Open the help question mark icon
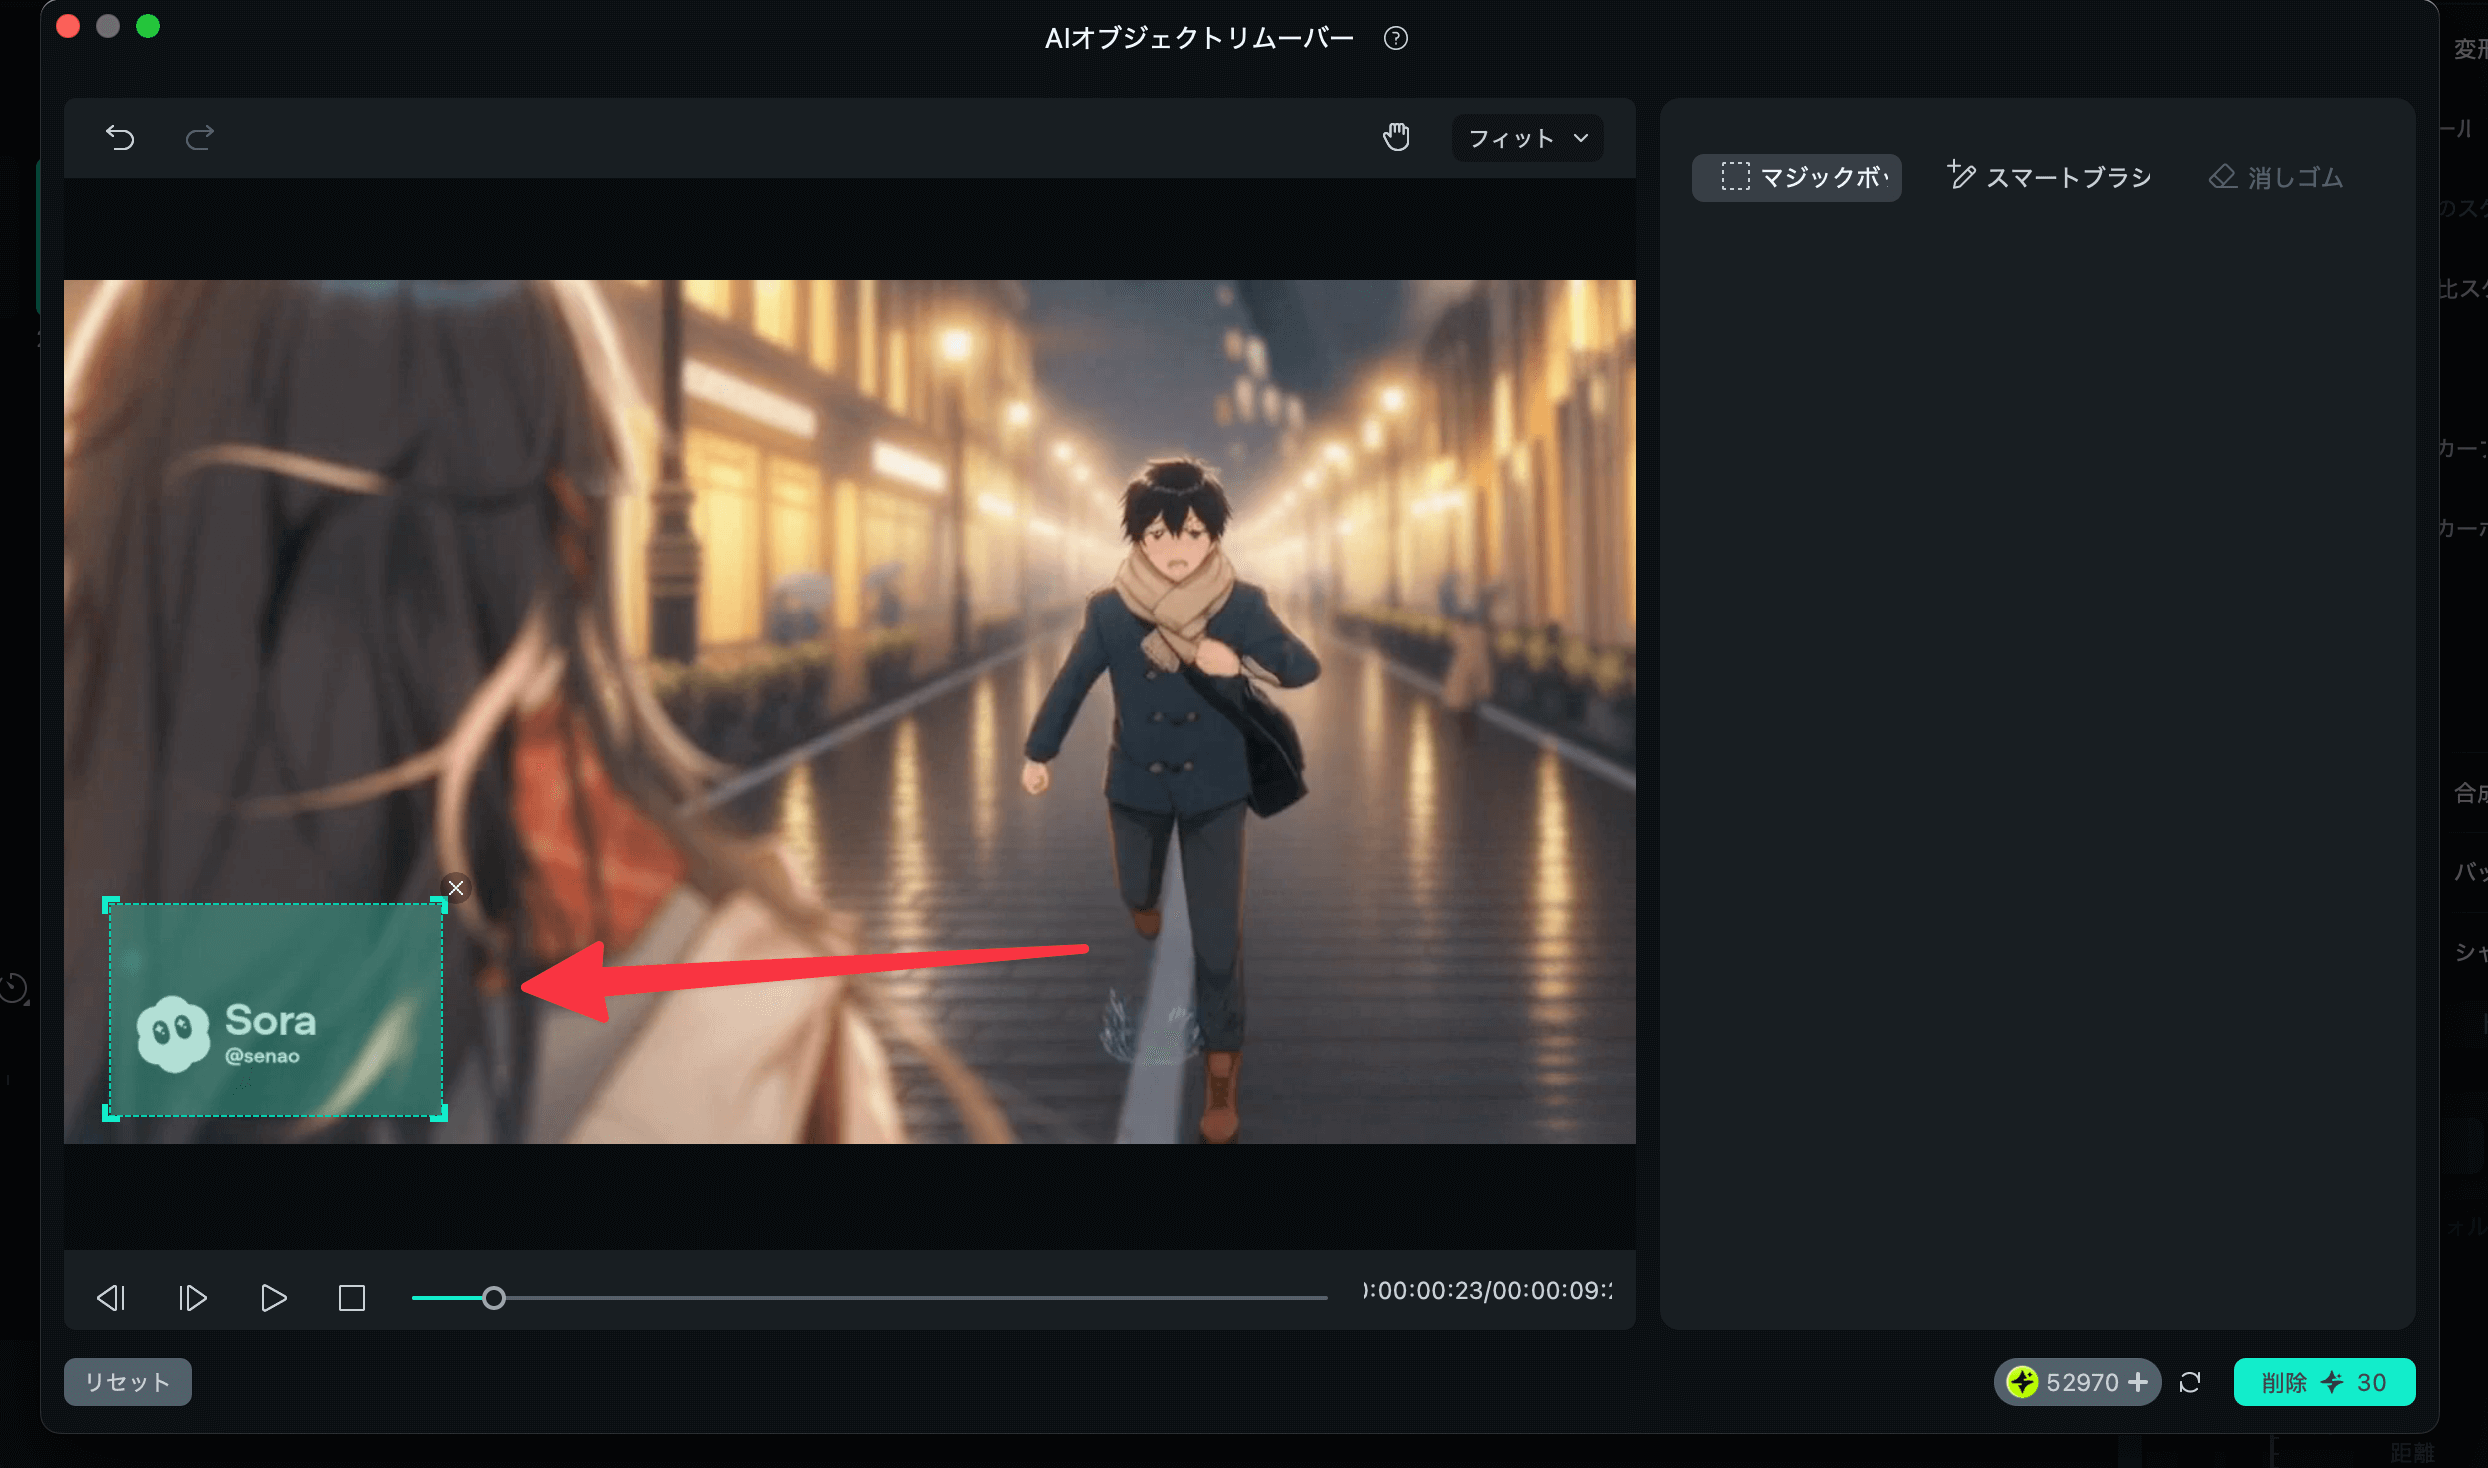This screenshot has height=1468, width=2488. click(x=1395, y=38)
